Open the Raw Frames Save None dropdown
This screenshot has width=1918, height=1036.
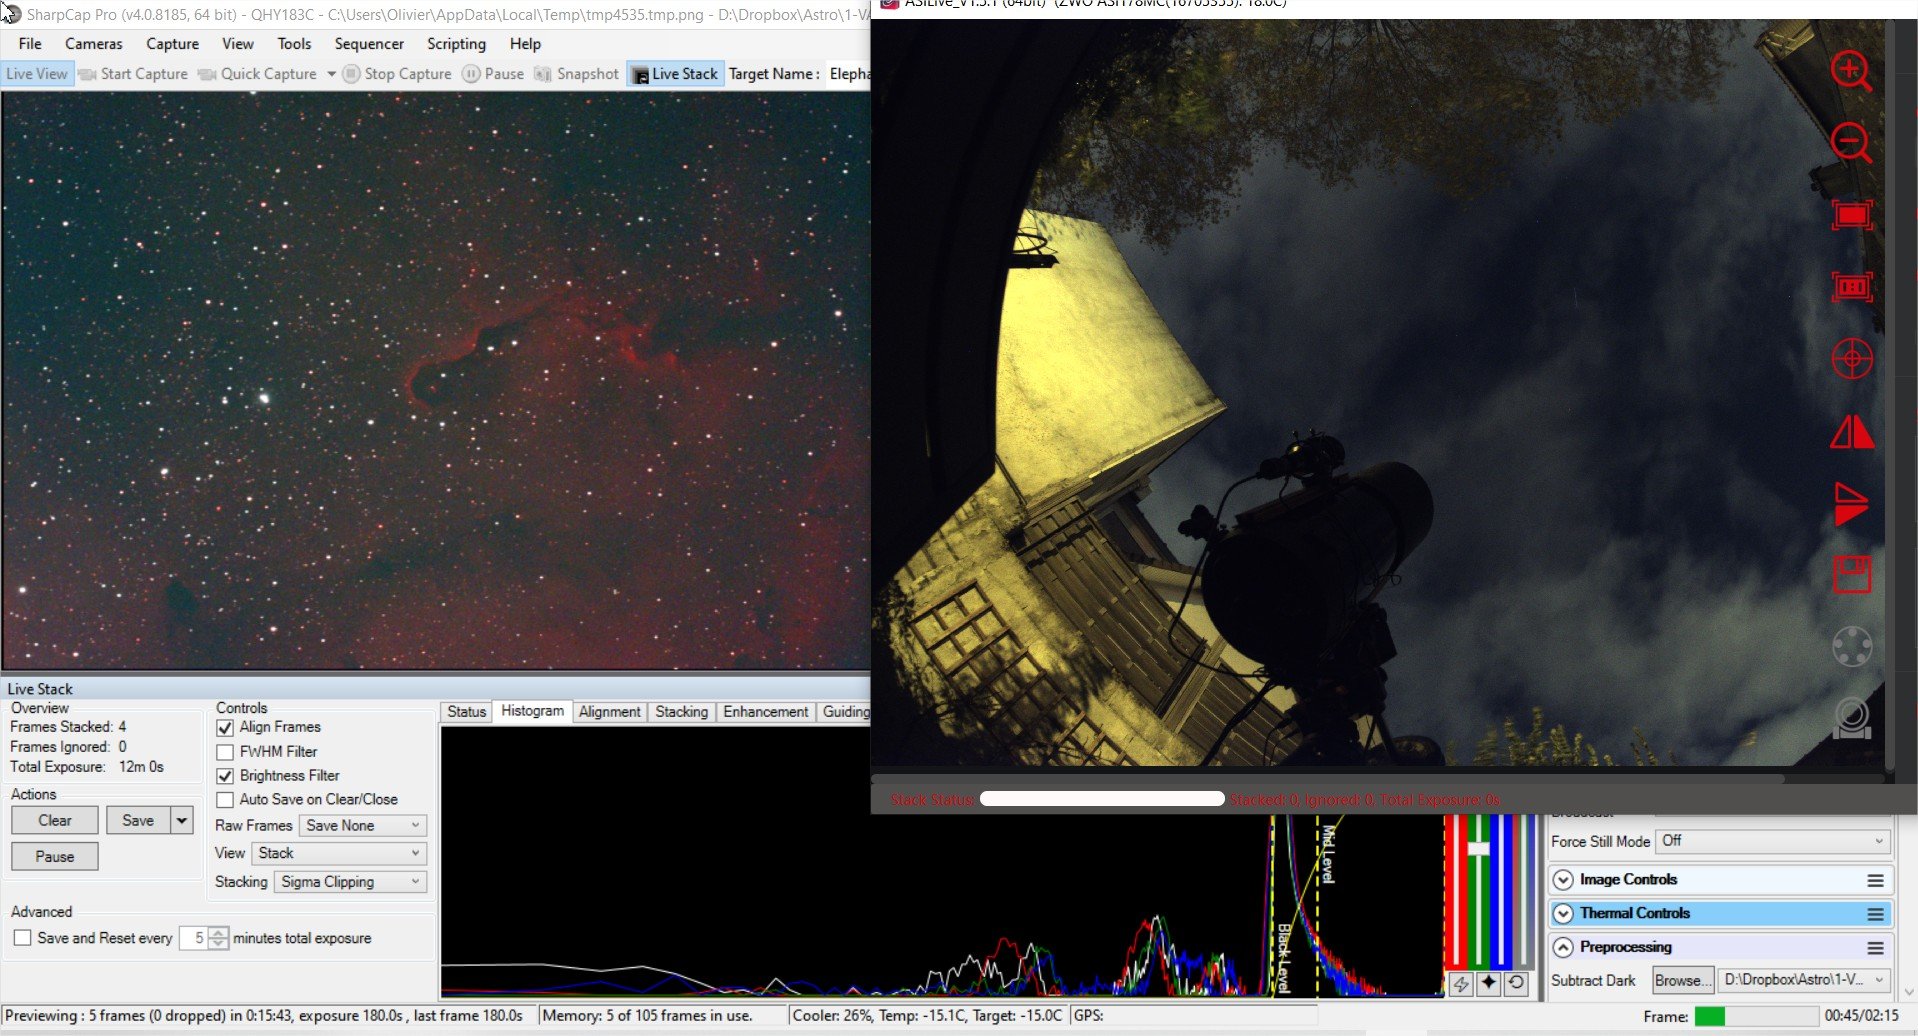point(362,826)
